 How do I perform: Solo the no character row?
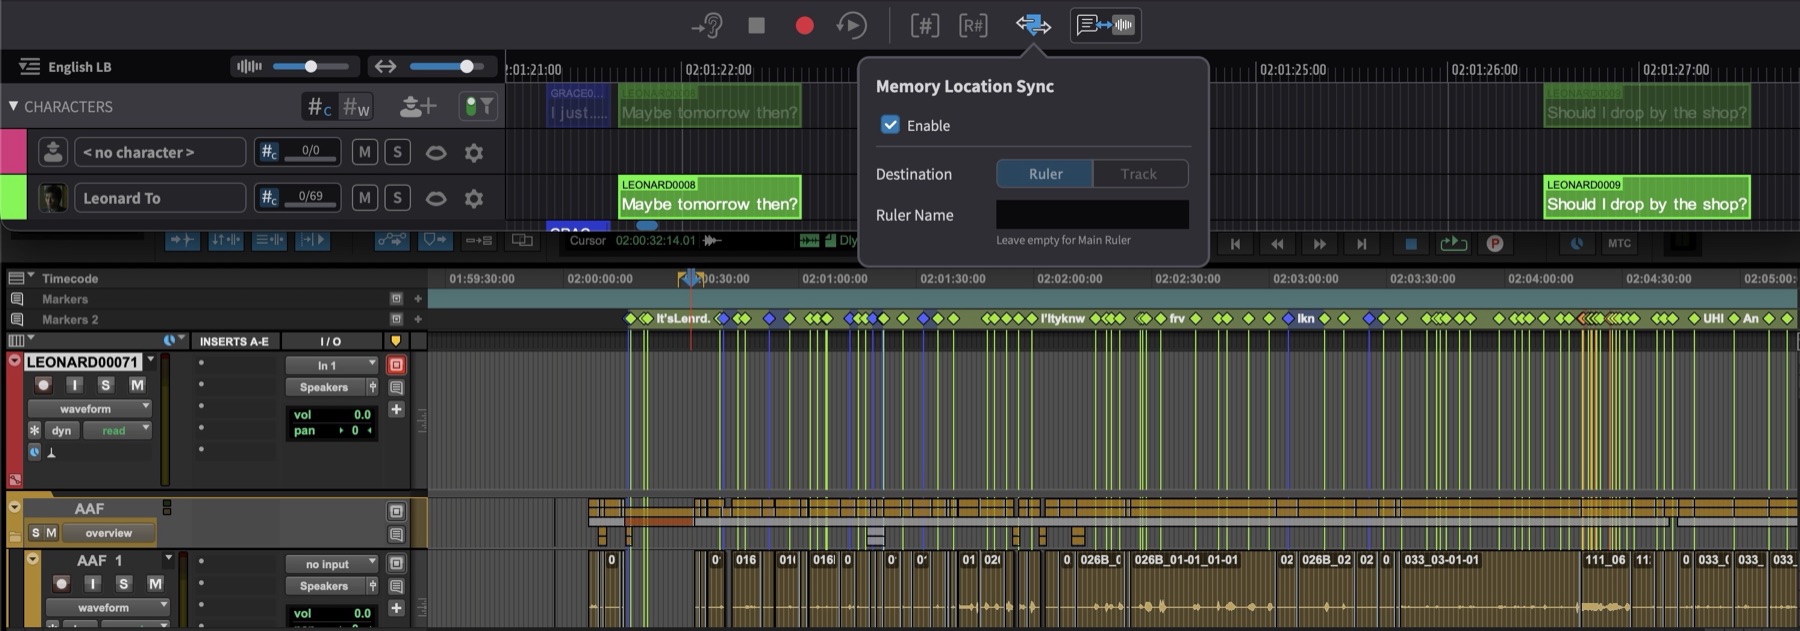click(x=397, y=152)
